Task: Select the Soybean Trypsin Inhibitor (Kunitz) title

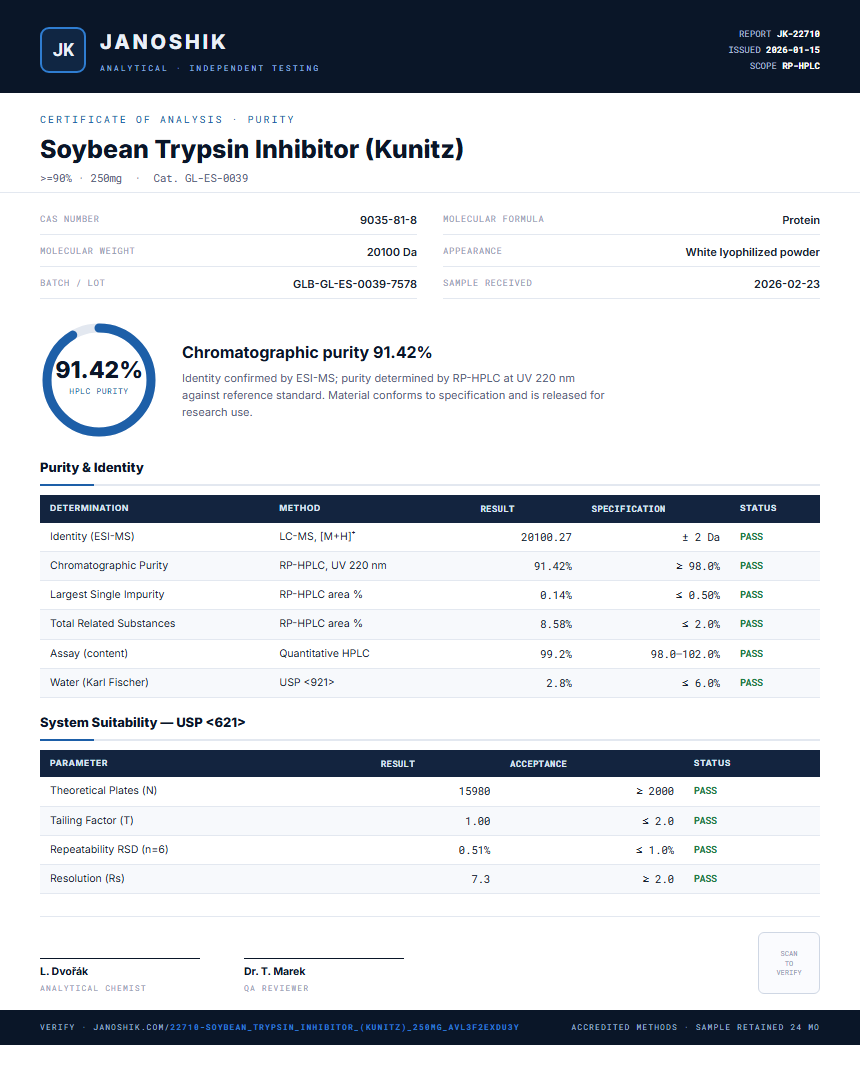Action: (252, 149)
